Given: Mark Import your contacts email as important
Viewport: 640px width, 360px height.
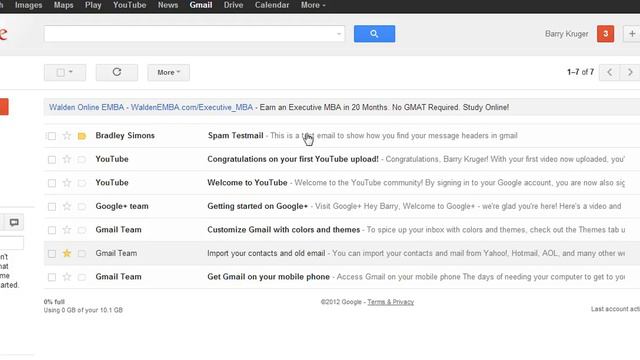Looking at the screenshot, I should (x=82, y=254).
